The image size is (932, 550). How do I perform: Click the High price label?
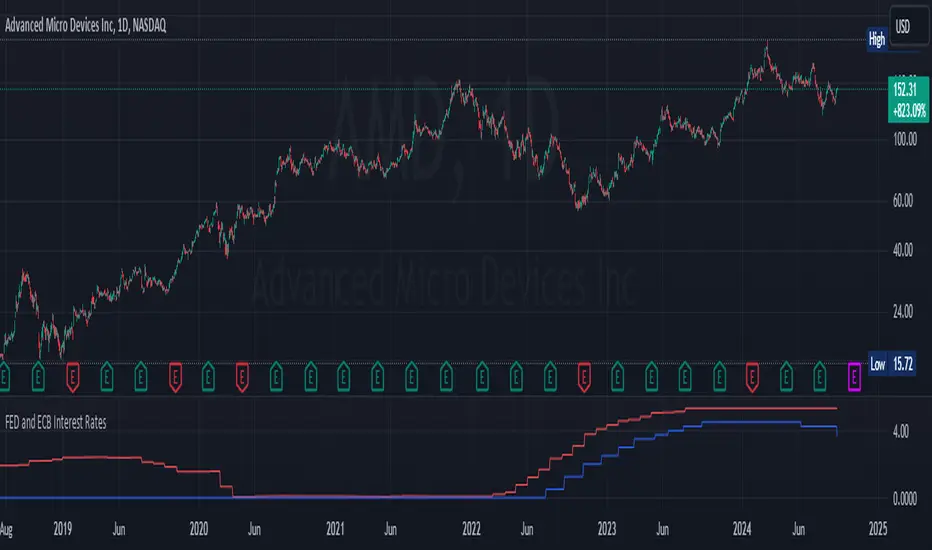tap(877, 39)
